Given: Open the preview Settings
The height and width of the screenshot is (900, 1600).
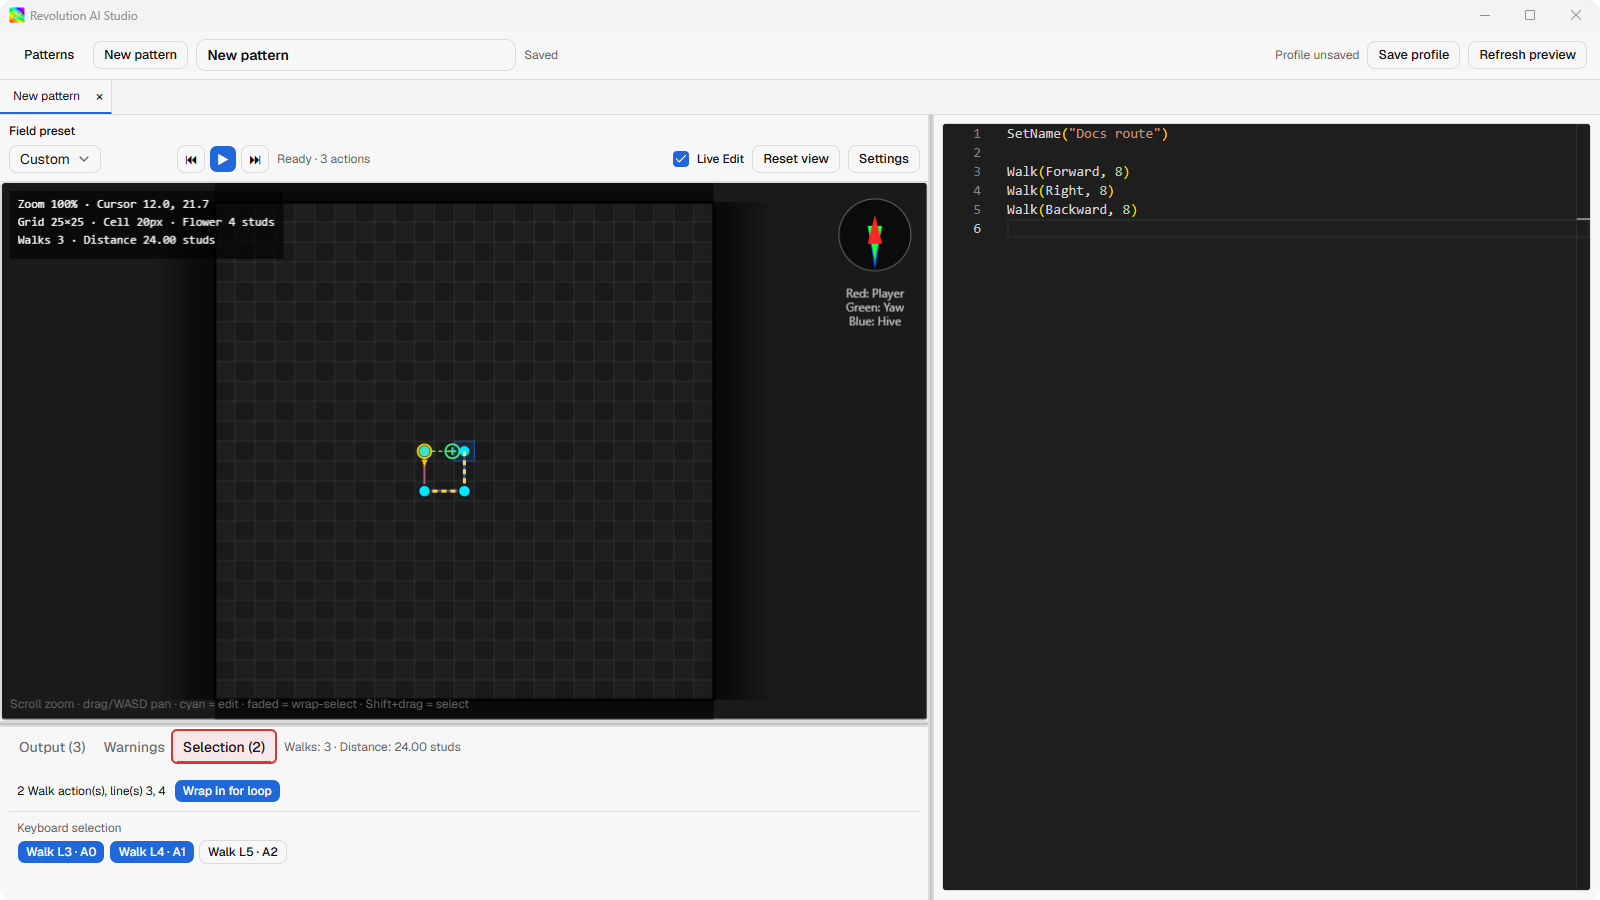Looking at the screenshot, I should click(883, 159).
